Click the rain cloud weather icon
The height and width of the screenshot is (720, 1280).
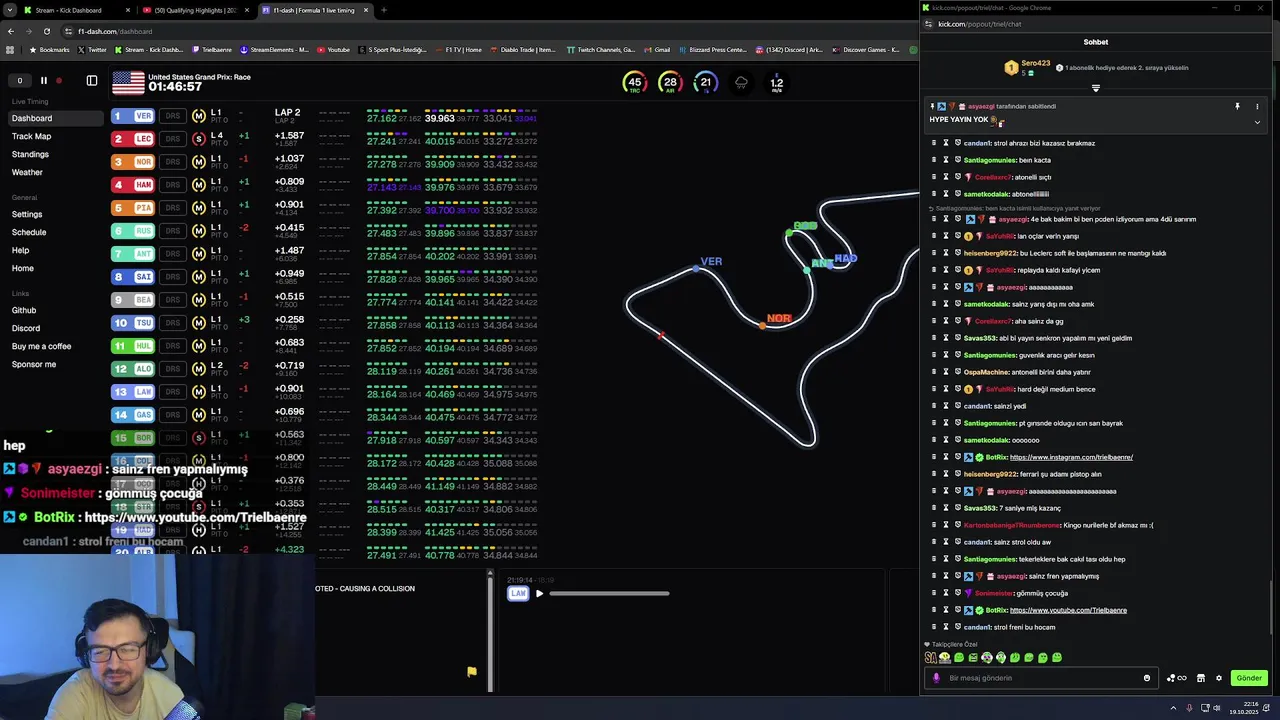coord(741,83)
